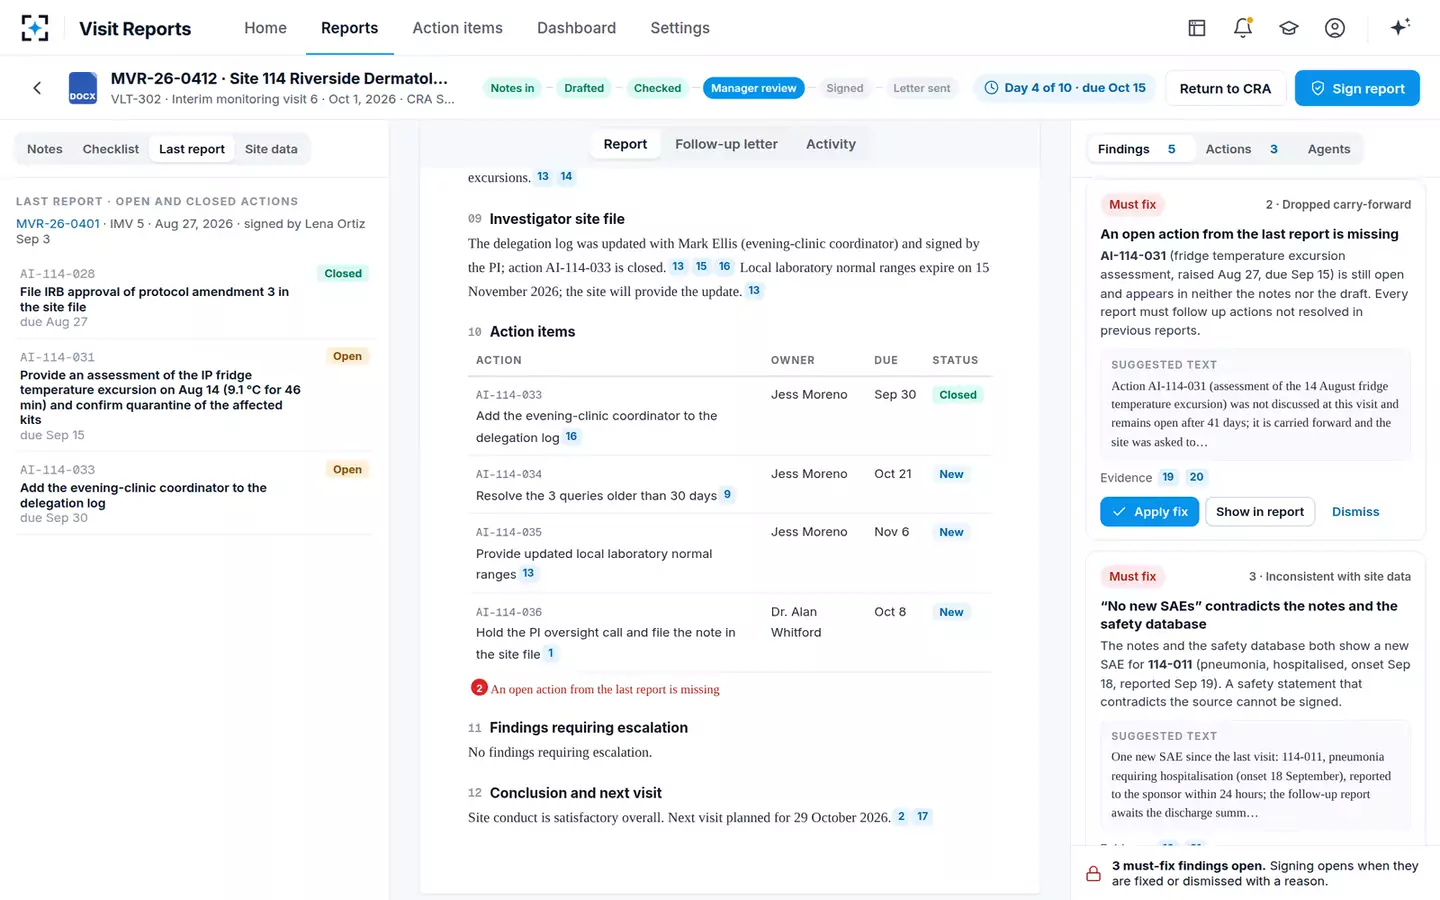Go to the Settings nav tab
Screen dimensions: 1440x900
(680, 28)
